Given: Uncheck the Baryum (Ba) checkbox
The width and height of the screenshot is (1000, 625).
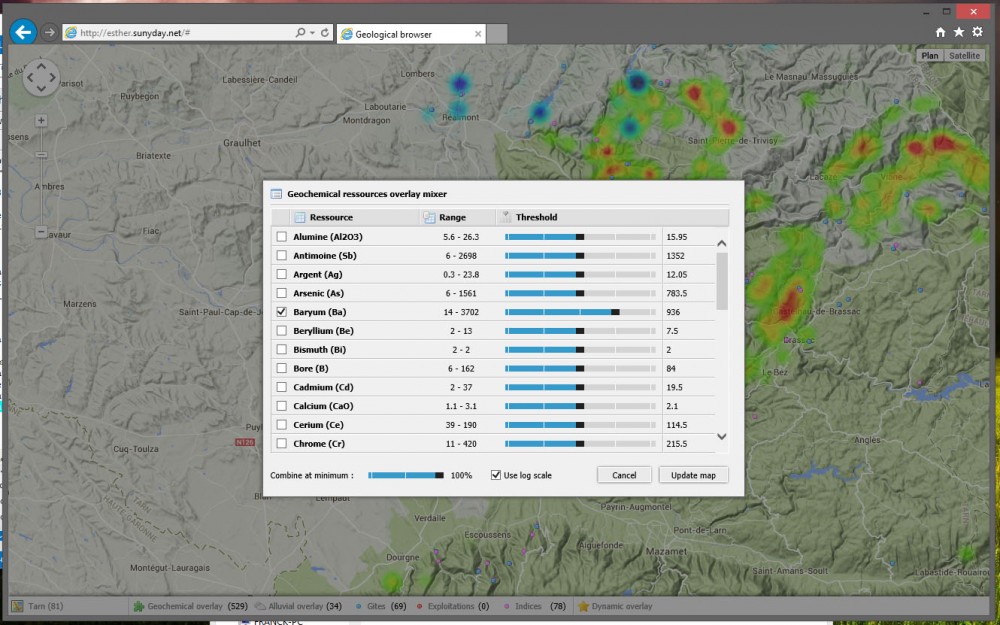Looking at the screenshot, I should (282, 312).
